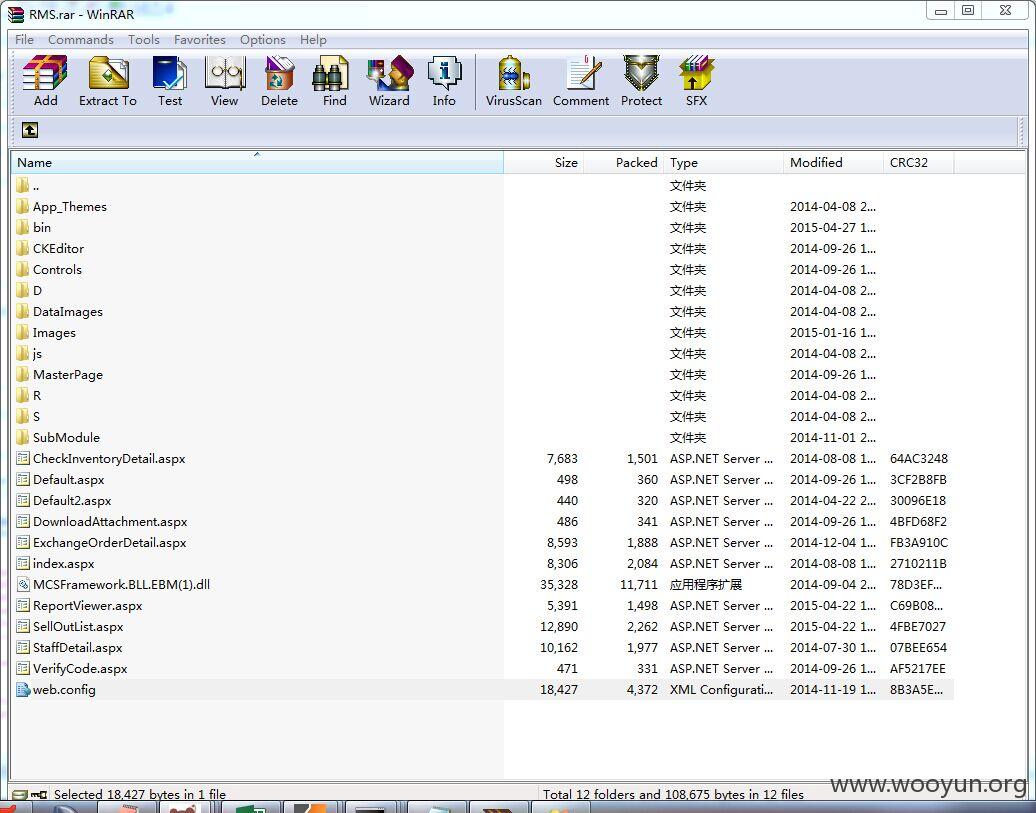
Task: Open the Favorites menu
Action: pos(200,40)
